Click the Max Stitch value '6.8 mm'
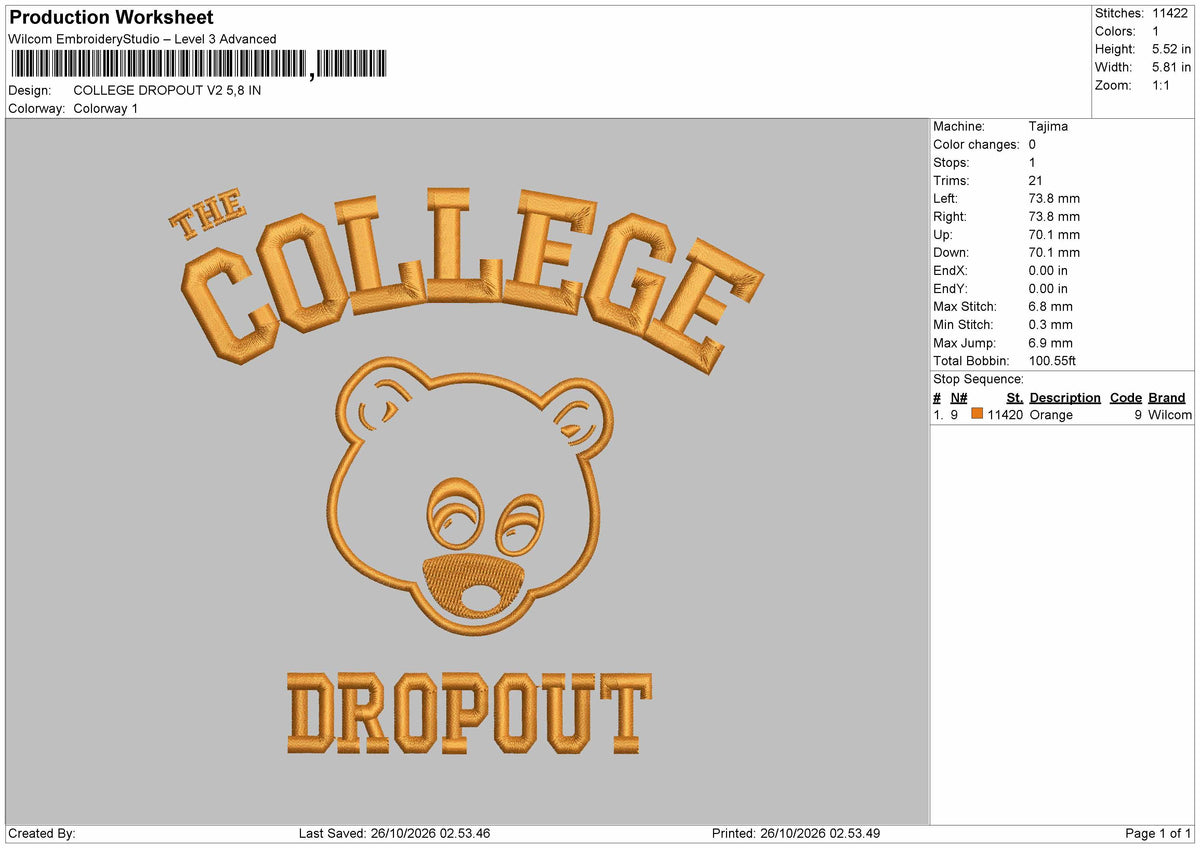The width and height of the screenshot is (1200, 848). (1050, 306)
